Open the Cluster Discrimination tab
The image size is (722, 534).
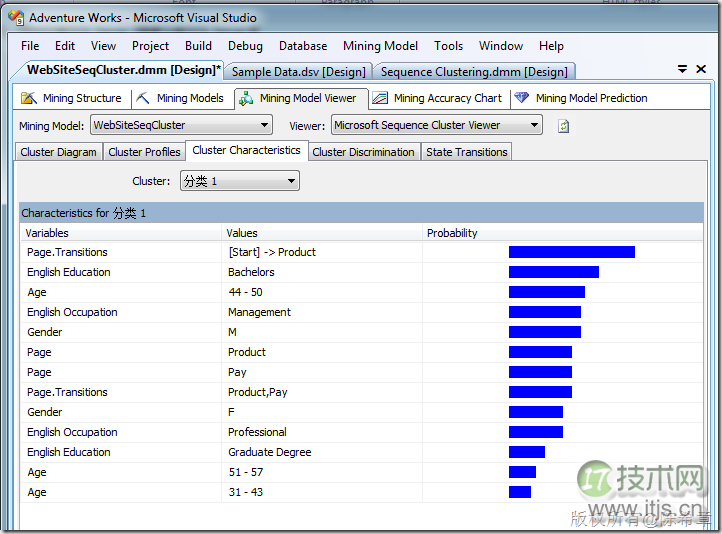point(363,152)
